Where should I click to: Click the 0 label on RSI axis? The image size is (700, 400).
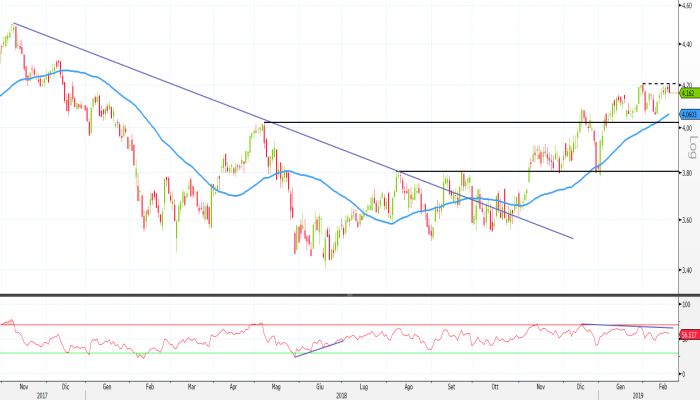pyautogui.click(x=683, y=374)
